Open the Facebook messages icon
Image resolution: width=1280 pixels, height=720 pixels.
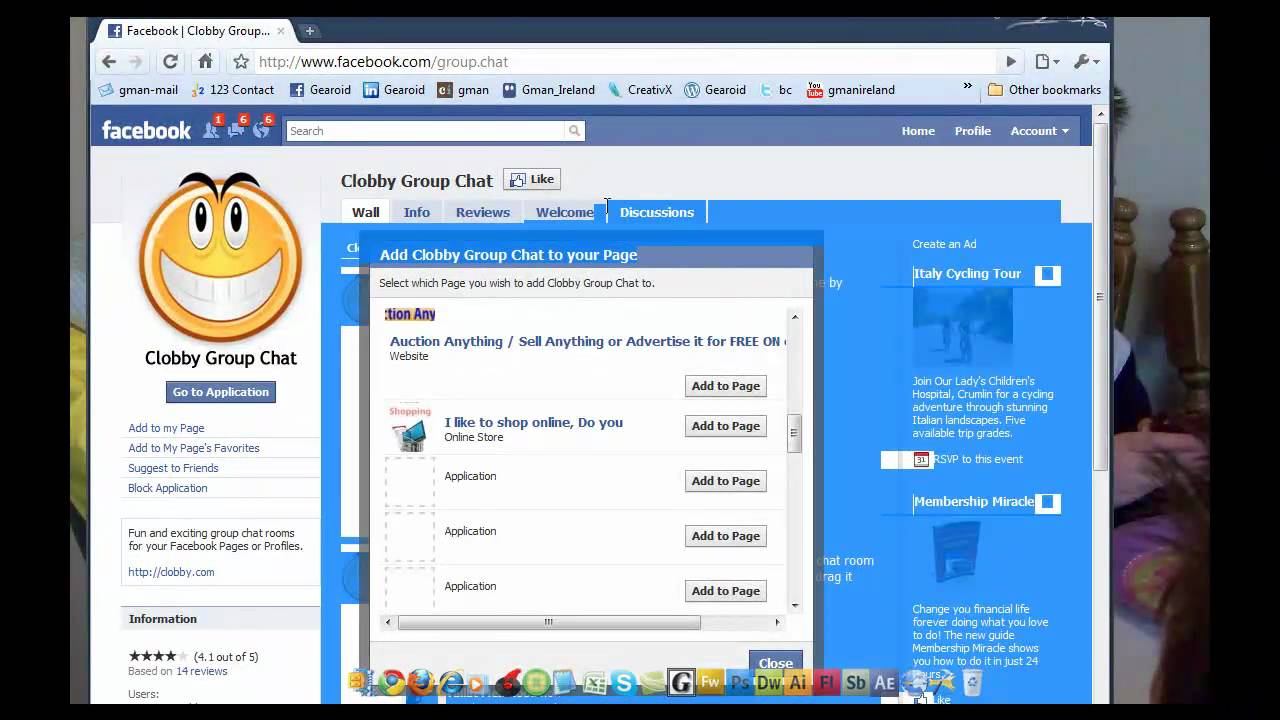point(236,129)
